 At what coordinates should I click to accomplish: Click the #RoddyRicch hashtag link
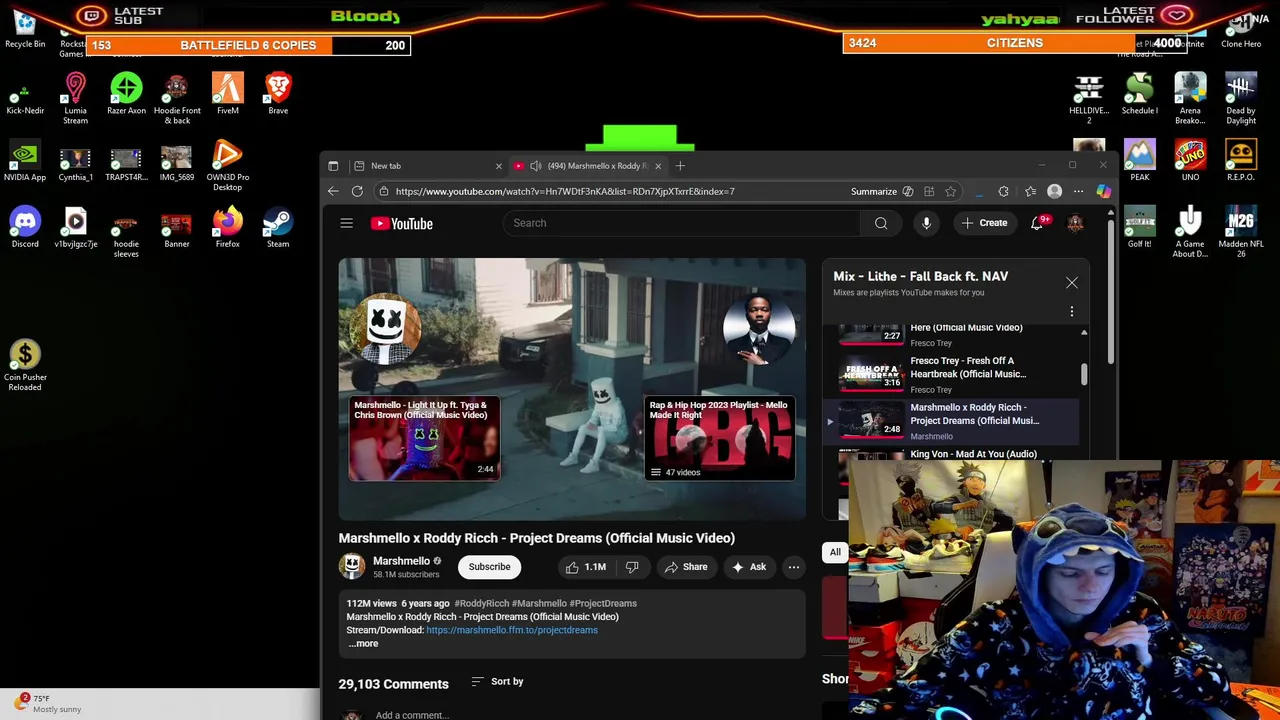(482, 603)
